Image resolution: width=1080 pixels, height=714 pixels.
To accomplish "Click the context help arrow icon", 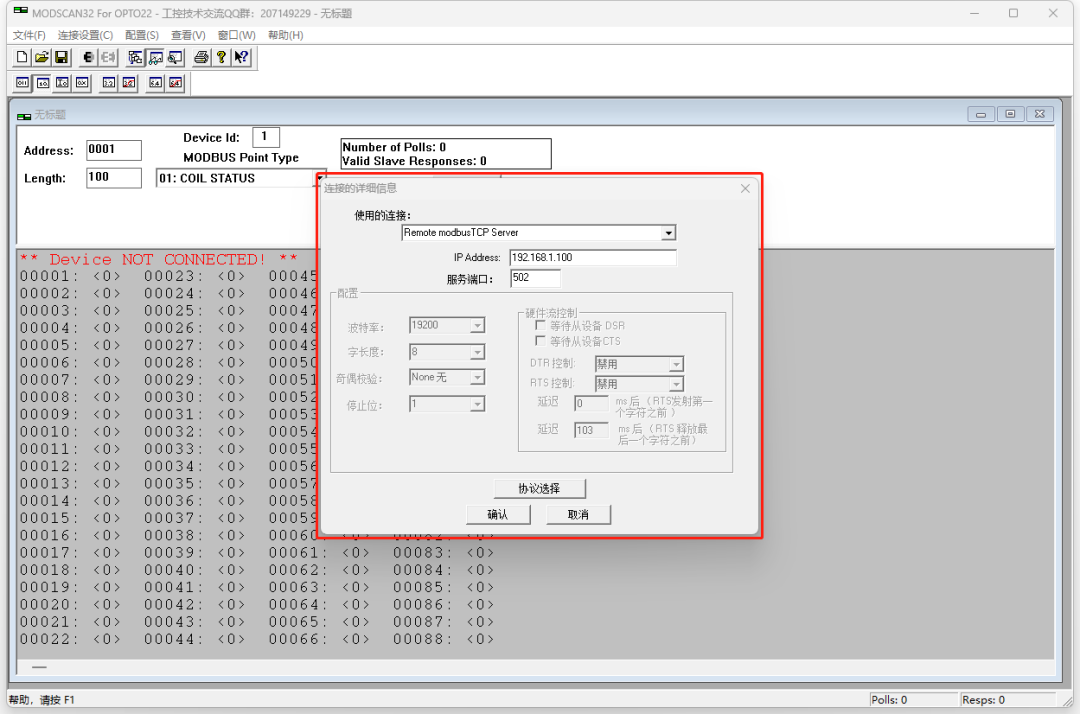I will pos(240,57).
